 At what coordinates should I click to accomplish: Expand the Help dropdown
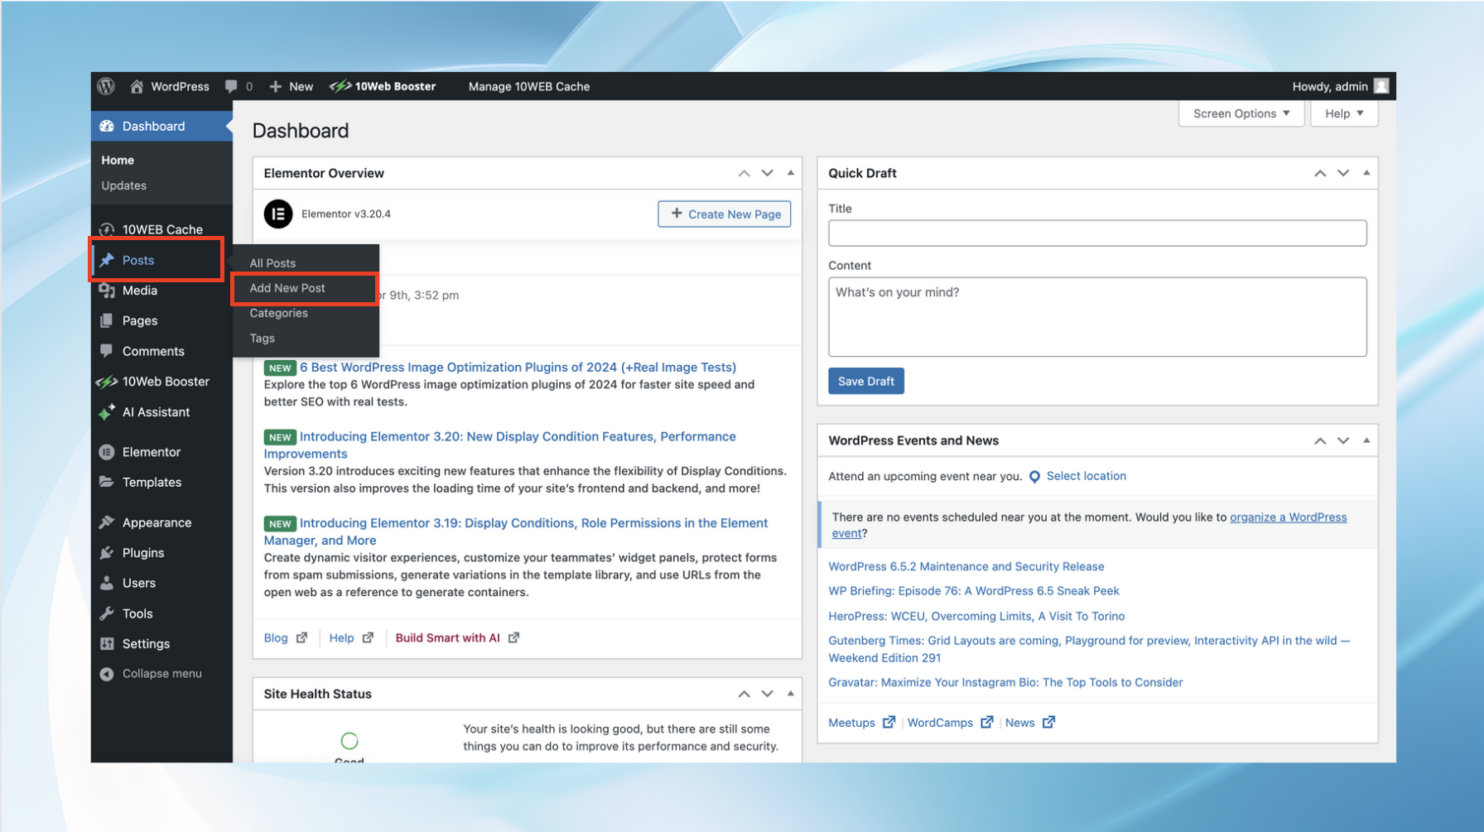tap(1343, 113)
